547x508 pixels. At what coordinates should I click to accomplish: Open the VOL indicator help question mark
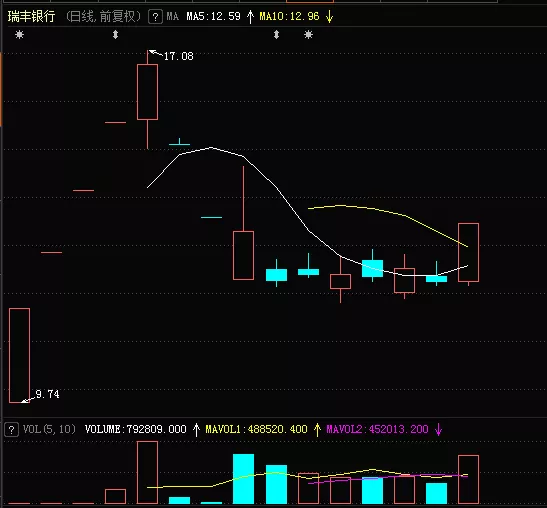coord(11,429)
